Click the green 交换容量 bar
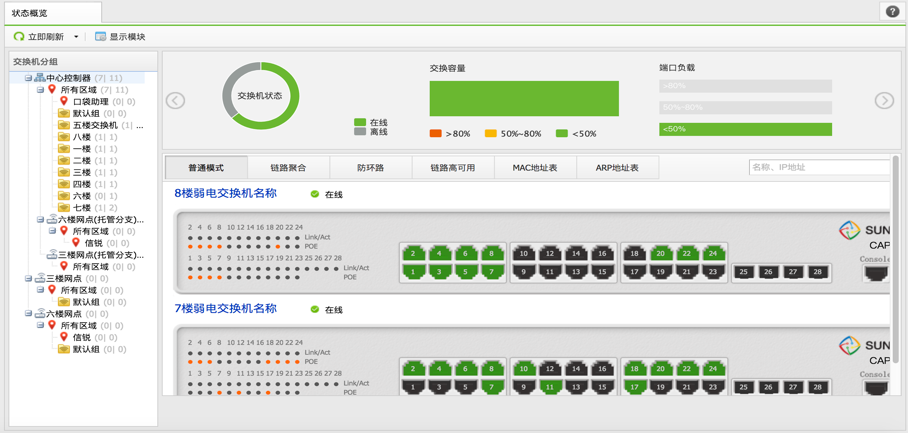This screenshot has width=908, height=433. 524,98
